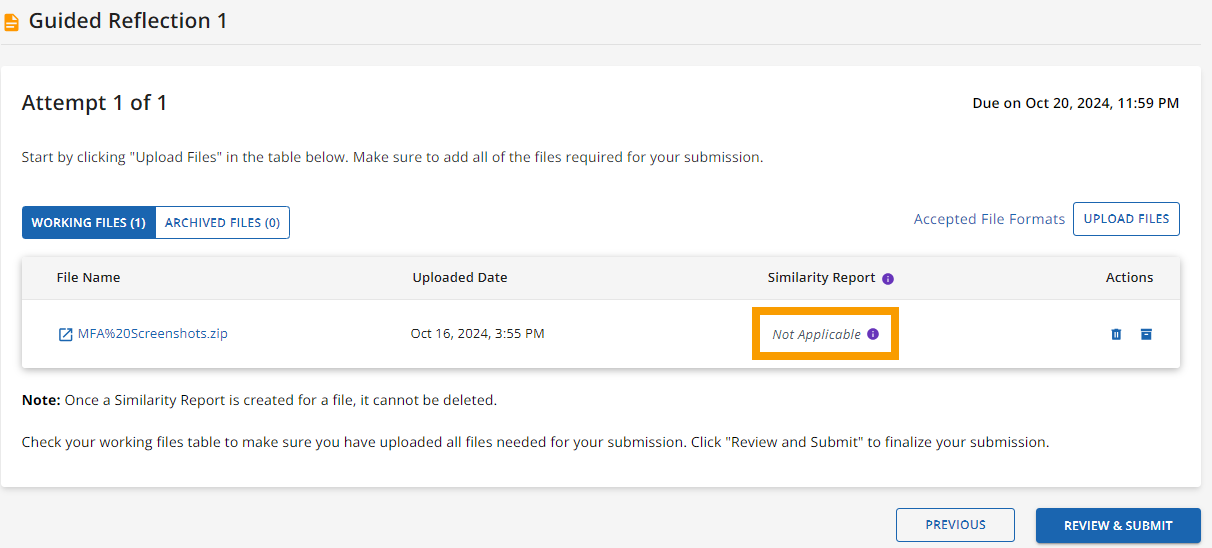Select the Not Applicable similarity status text
The width and height of the screenshot is (1212, 548).
coord(816,335)
